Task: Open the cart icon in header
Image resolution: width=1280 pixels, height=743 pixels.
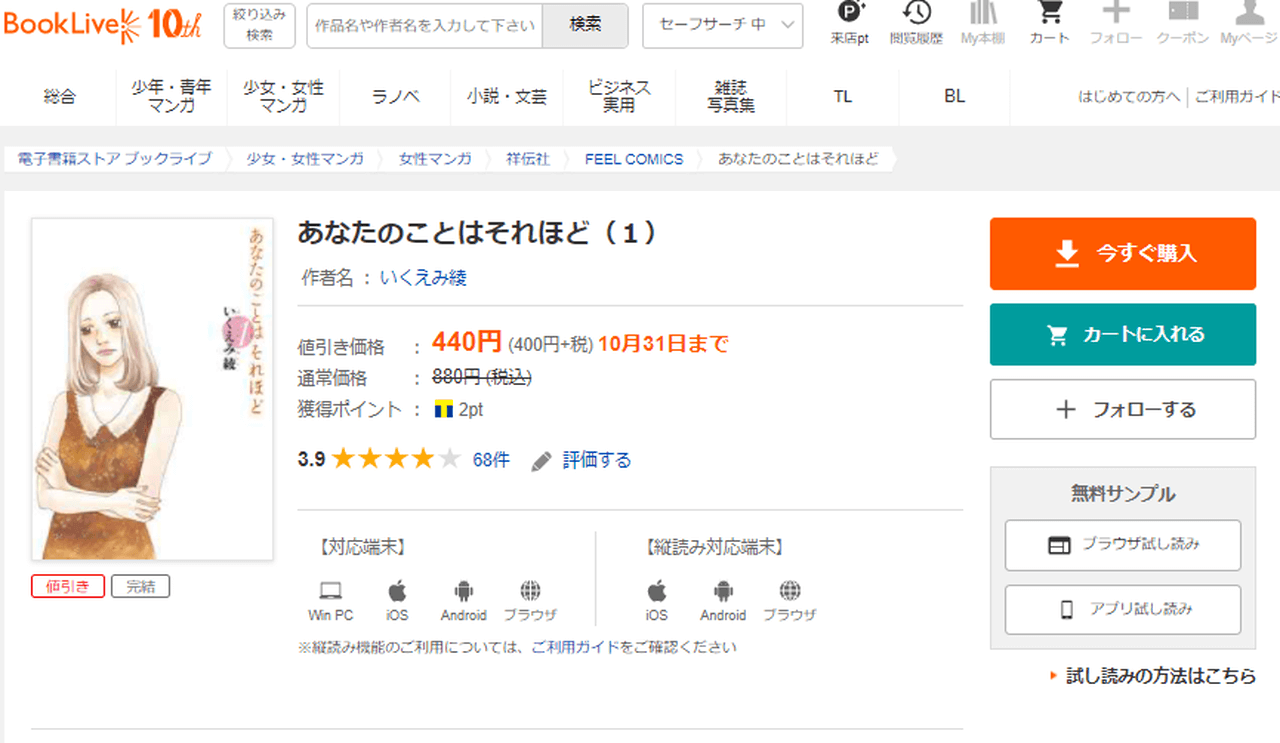Action: [x=1048, y=14]
